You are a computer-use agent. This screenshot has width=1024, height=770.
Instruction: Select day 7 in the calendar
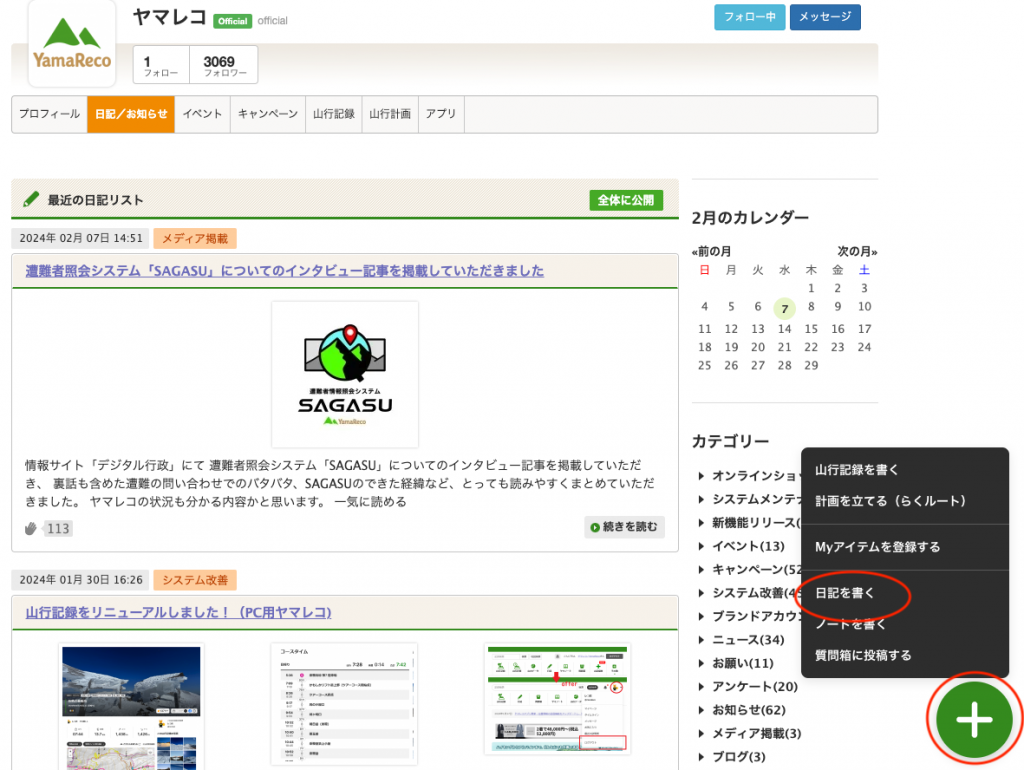point(784,308)
